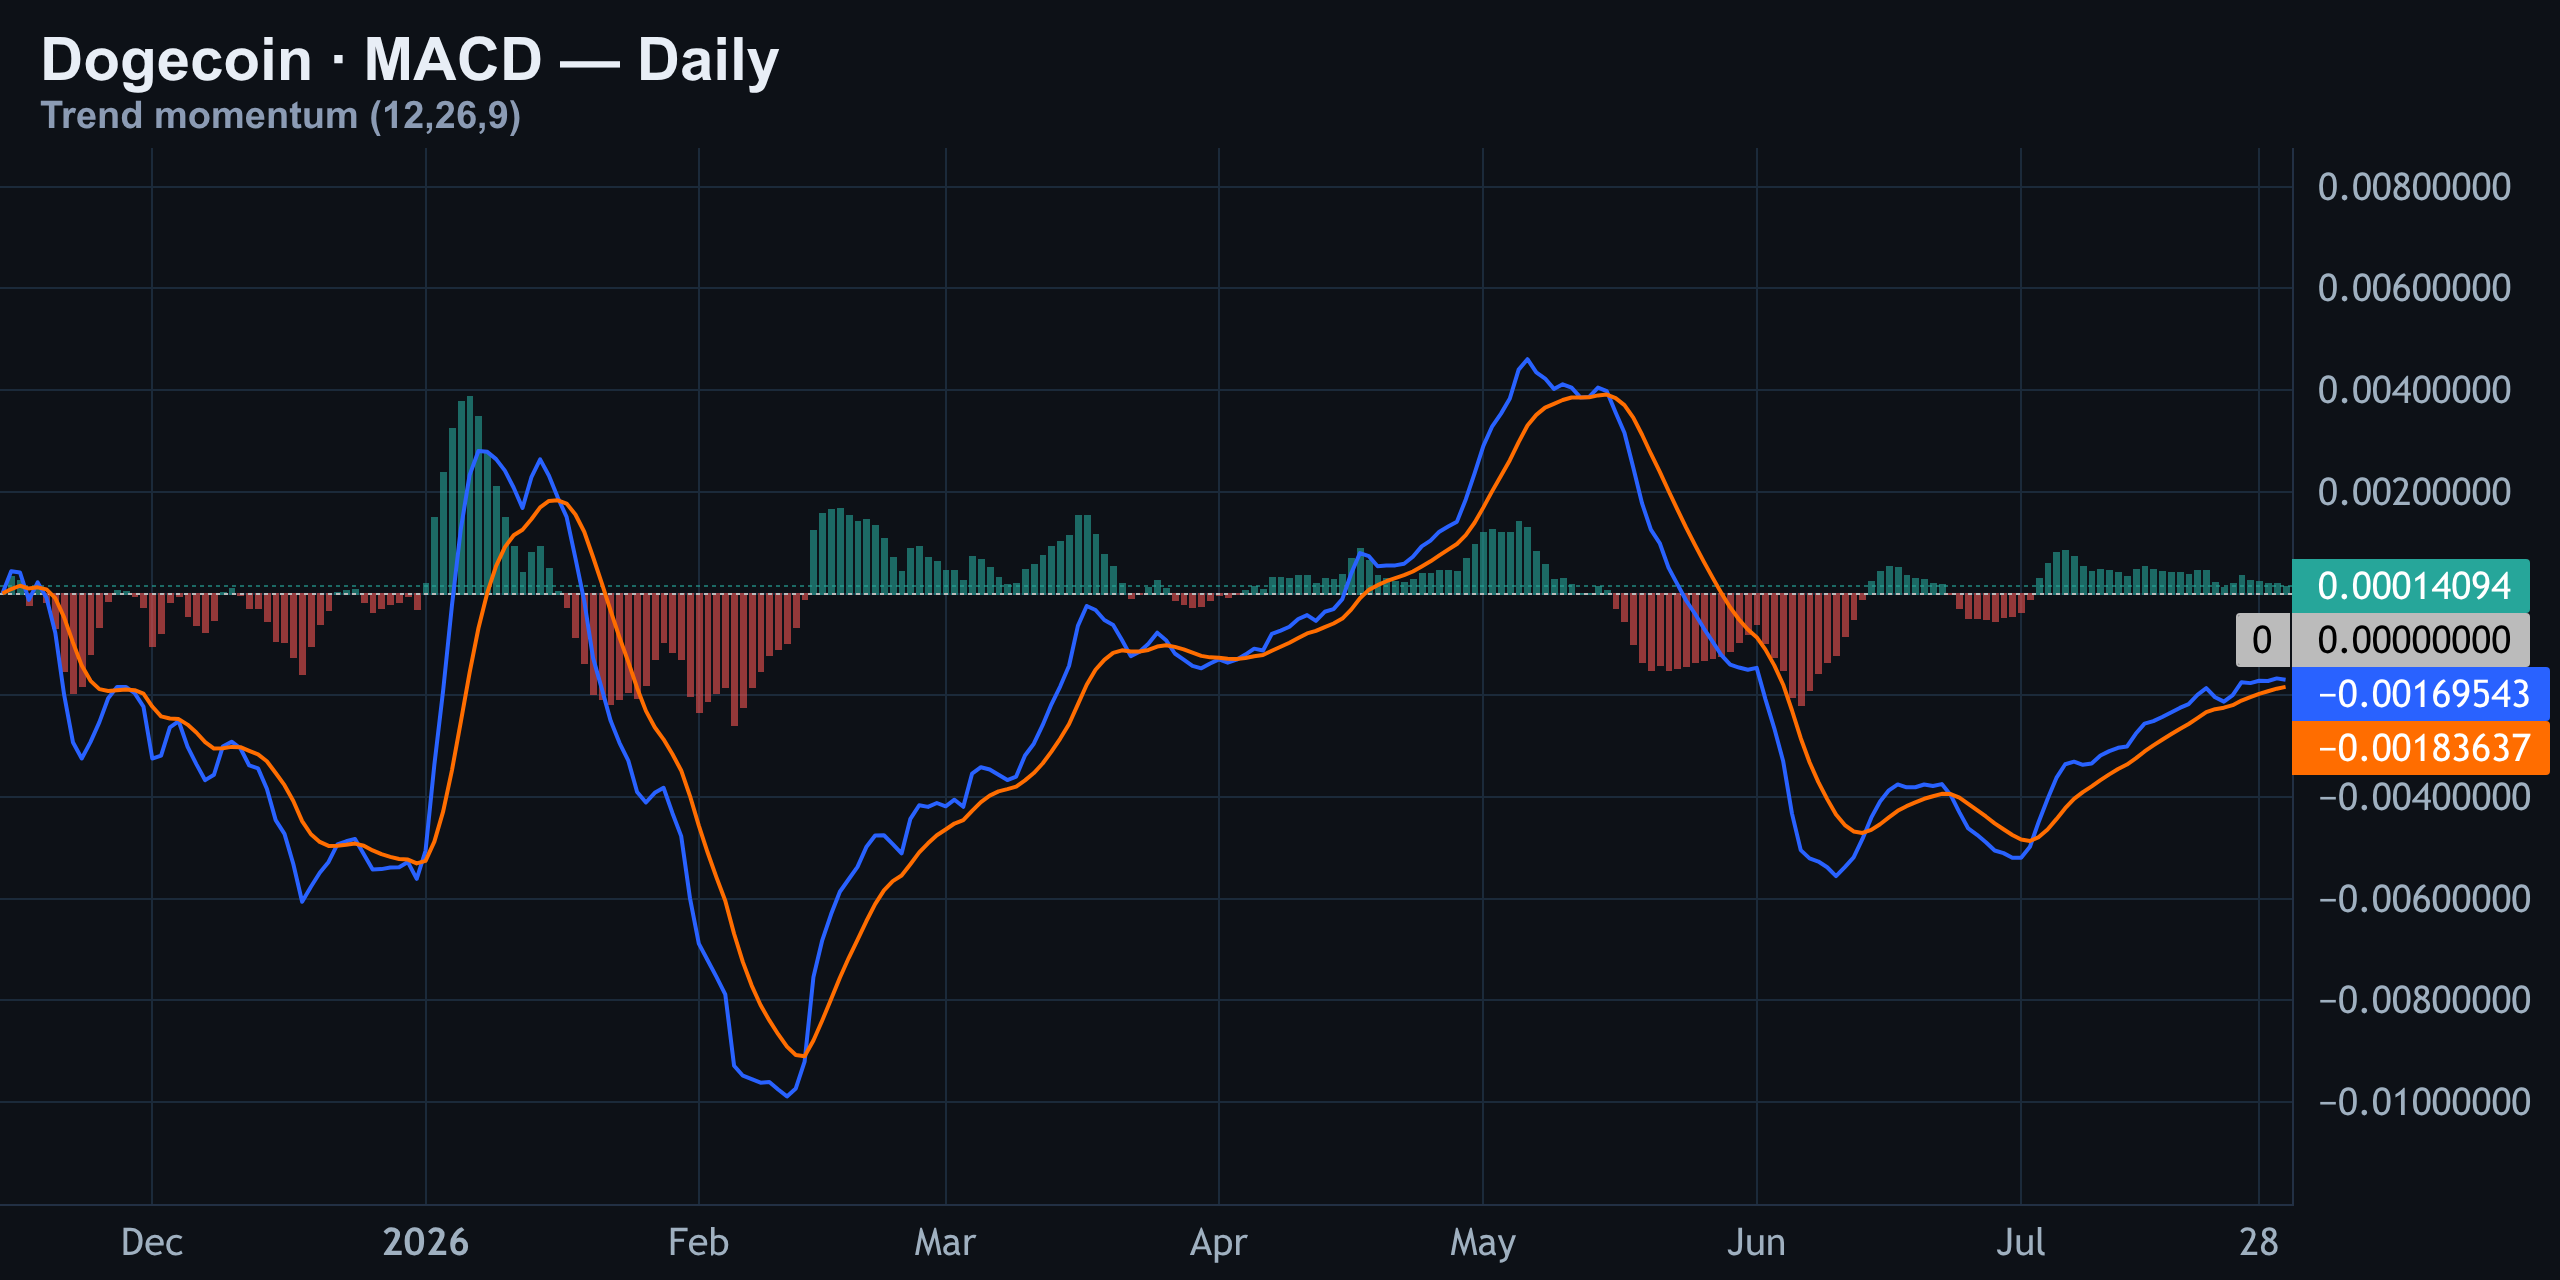Click the "May" time axis label

(x=1483, y=1243)
